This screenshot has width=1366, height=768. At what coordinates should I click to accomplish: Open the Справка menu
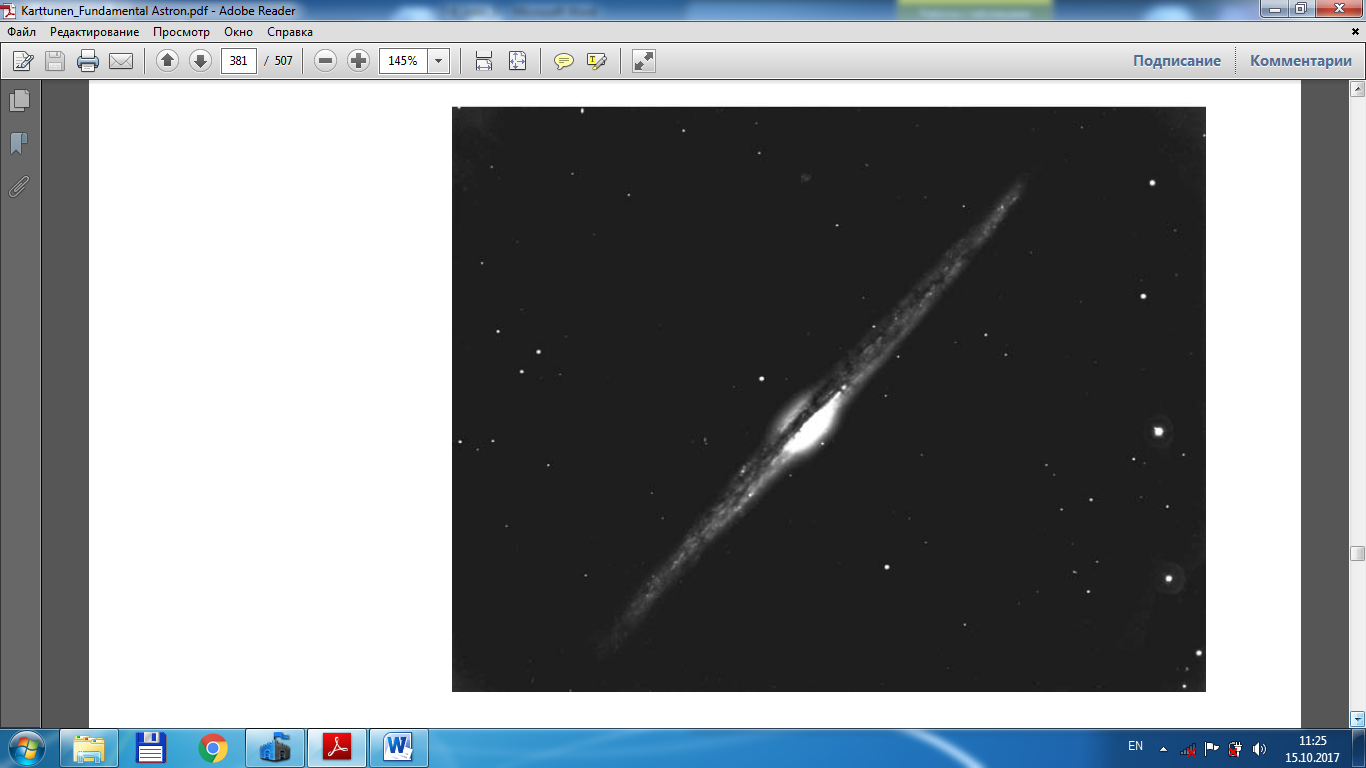pos(290,32)
